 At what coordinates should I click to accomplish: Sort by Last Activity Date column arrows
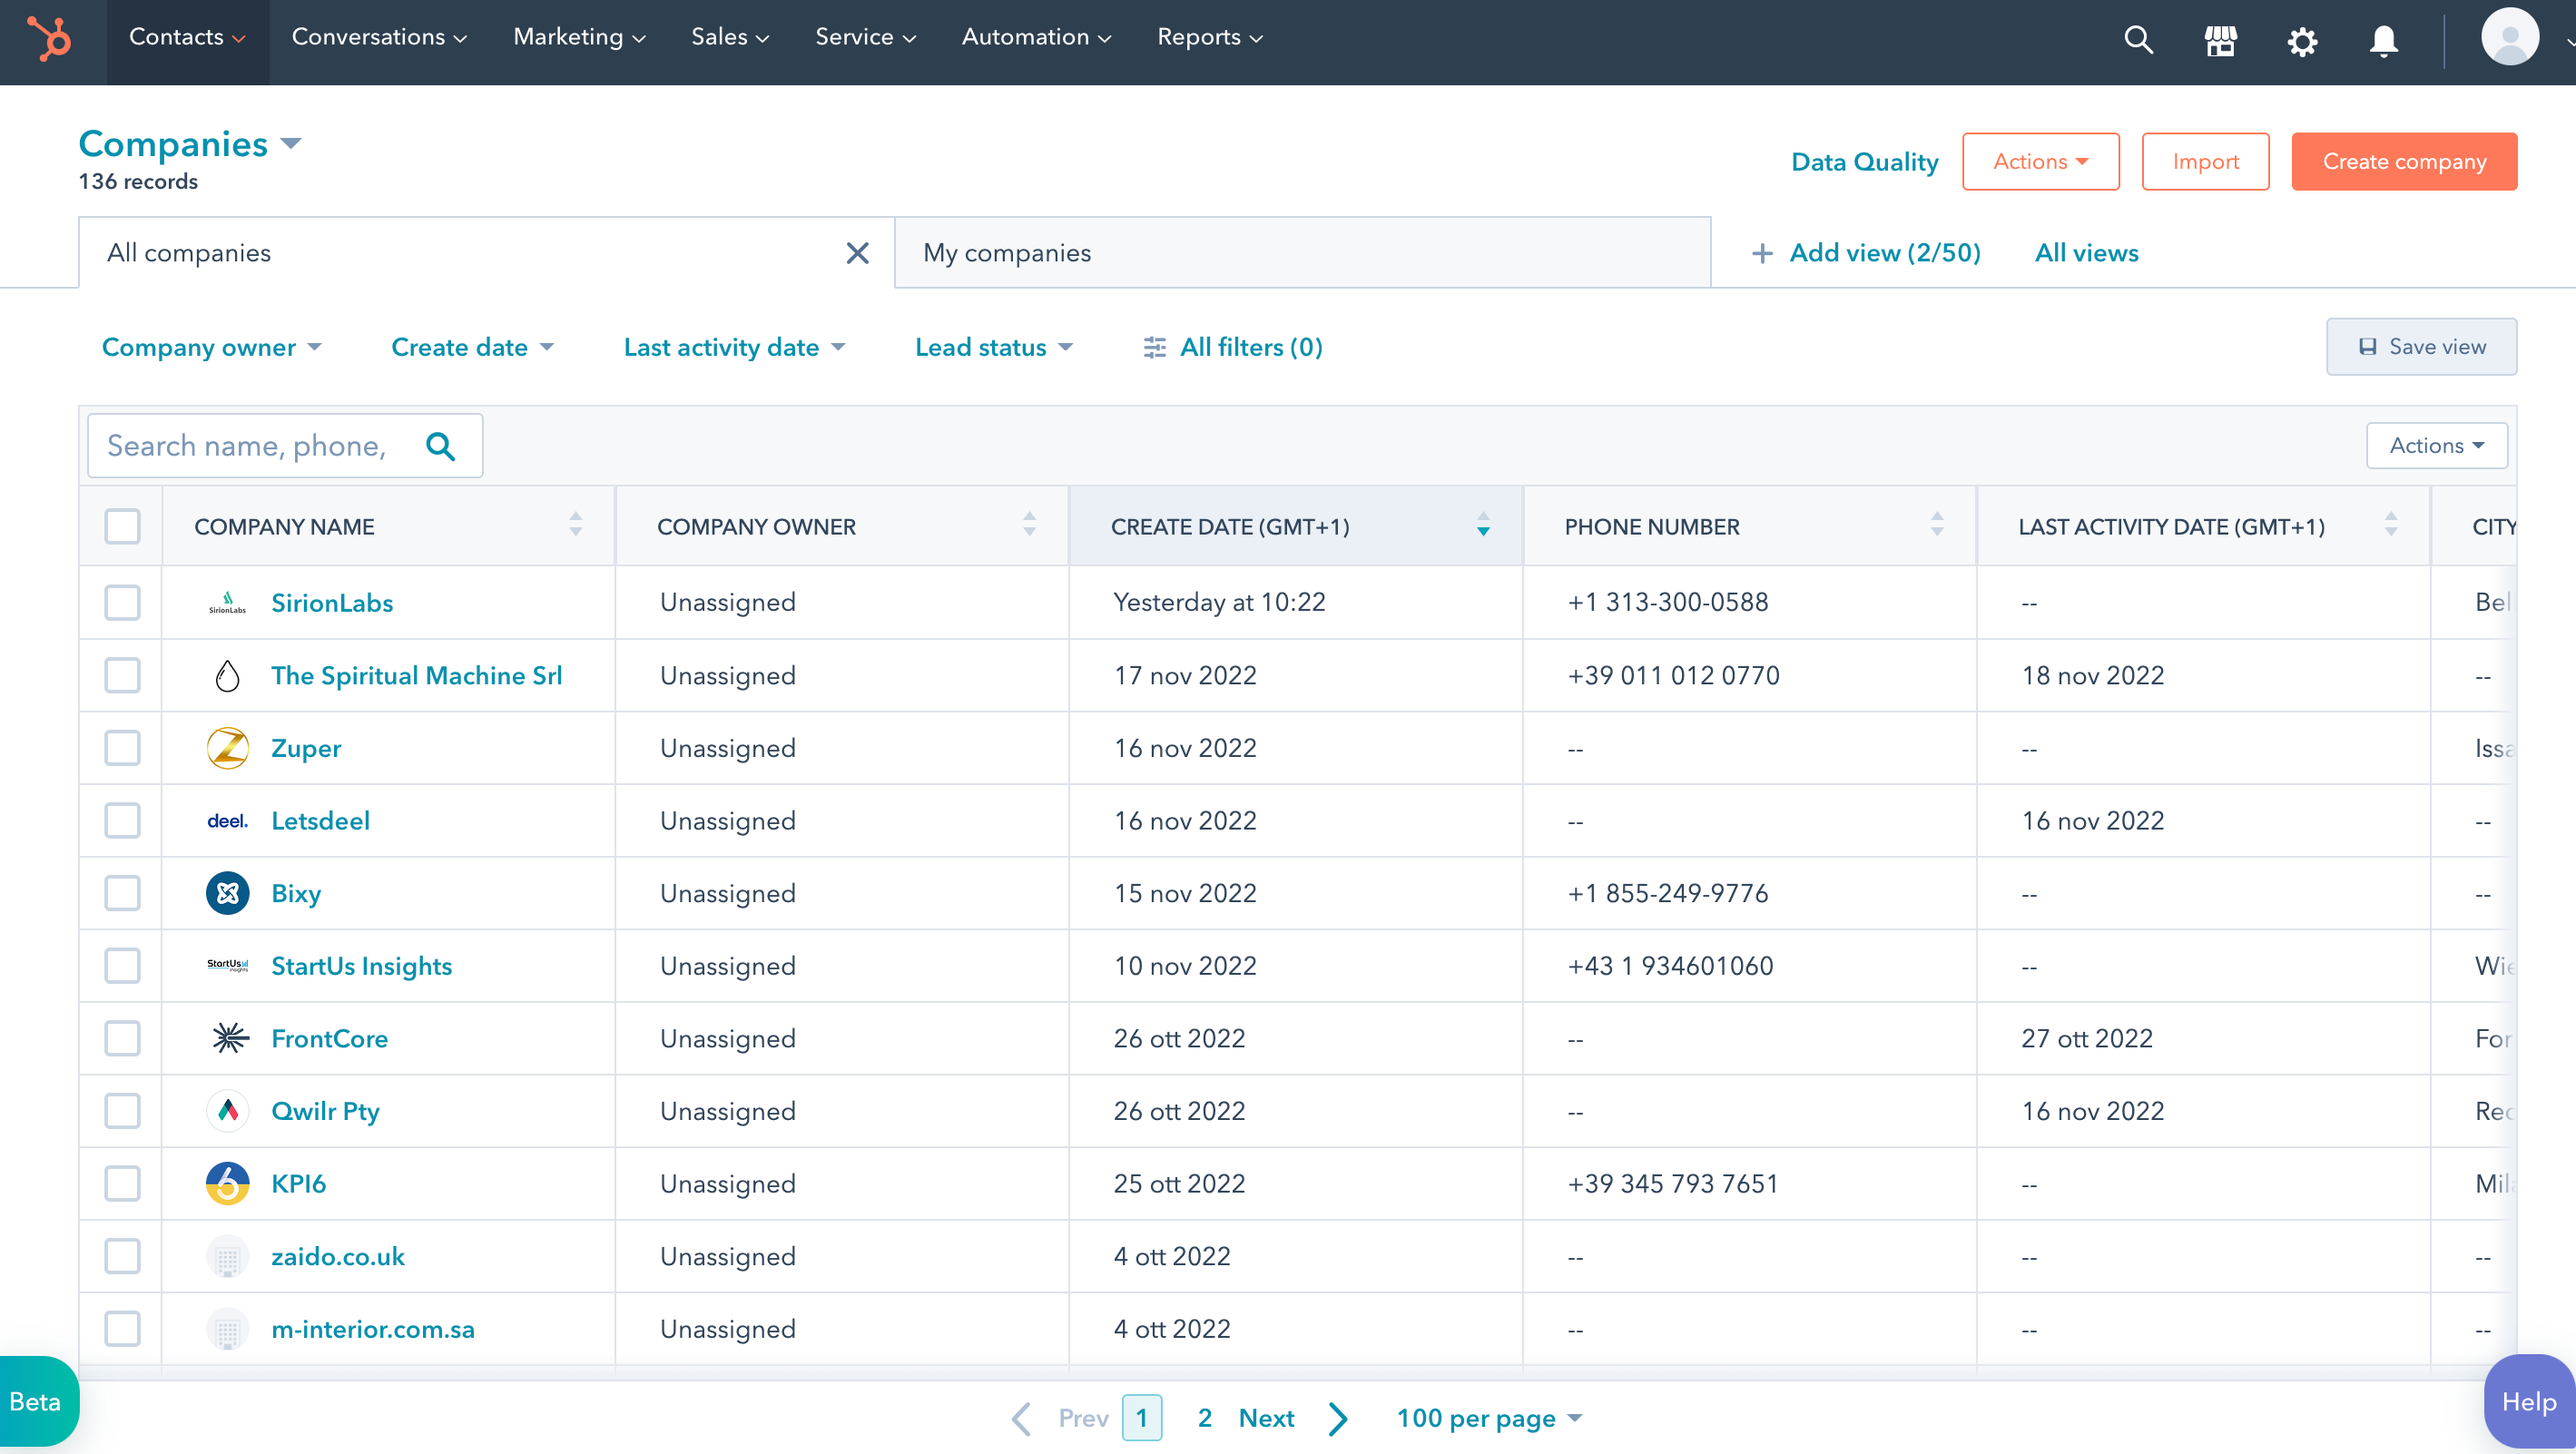(x=2391, y=524)
